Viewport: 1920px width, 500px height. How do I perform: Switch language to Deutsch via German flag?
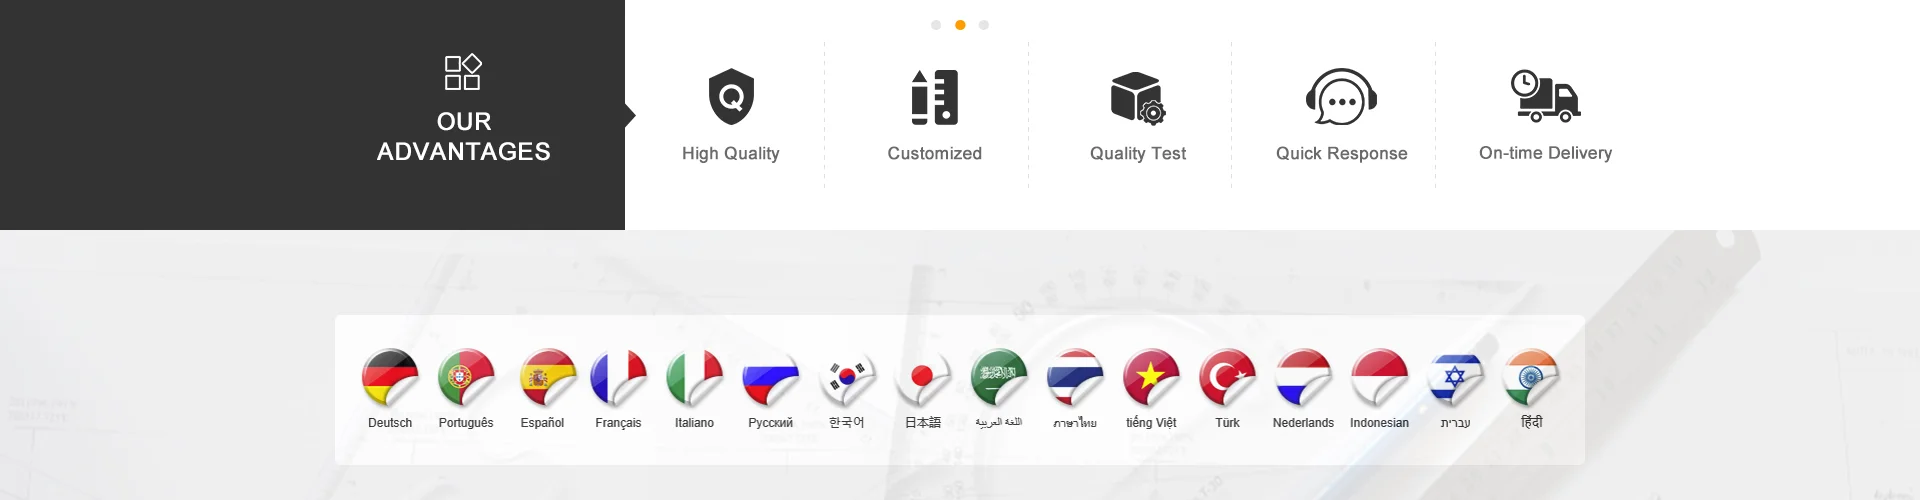[x=390, y=377]
